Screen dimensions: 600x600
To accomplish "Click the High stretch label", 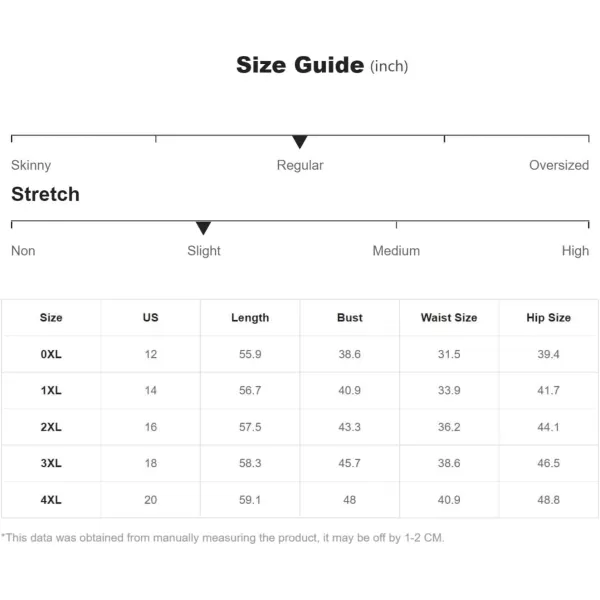I will tap(575, 251).
